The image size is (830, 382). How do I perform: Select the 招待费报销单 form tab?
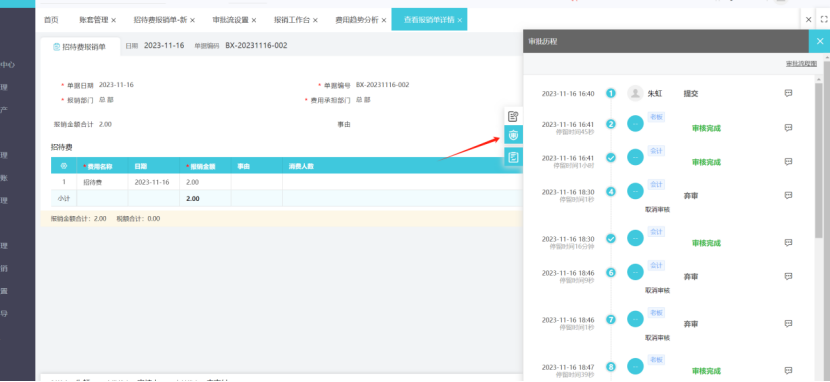pyautogui.click(x=80, y=47)
